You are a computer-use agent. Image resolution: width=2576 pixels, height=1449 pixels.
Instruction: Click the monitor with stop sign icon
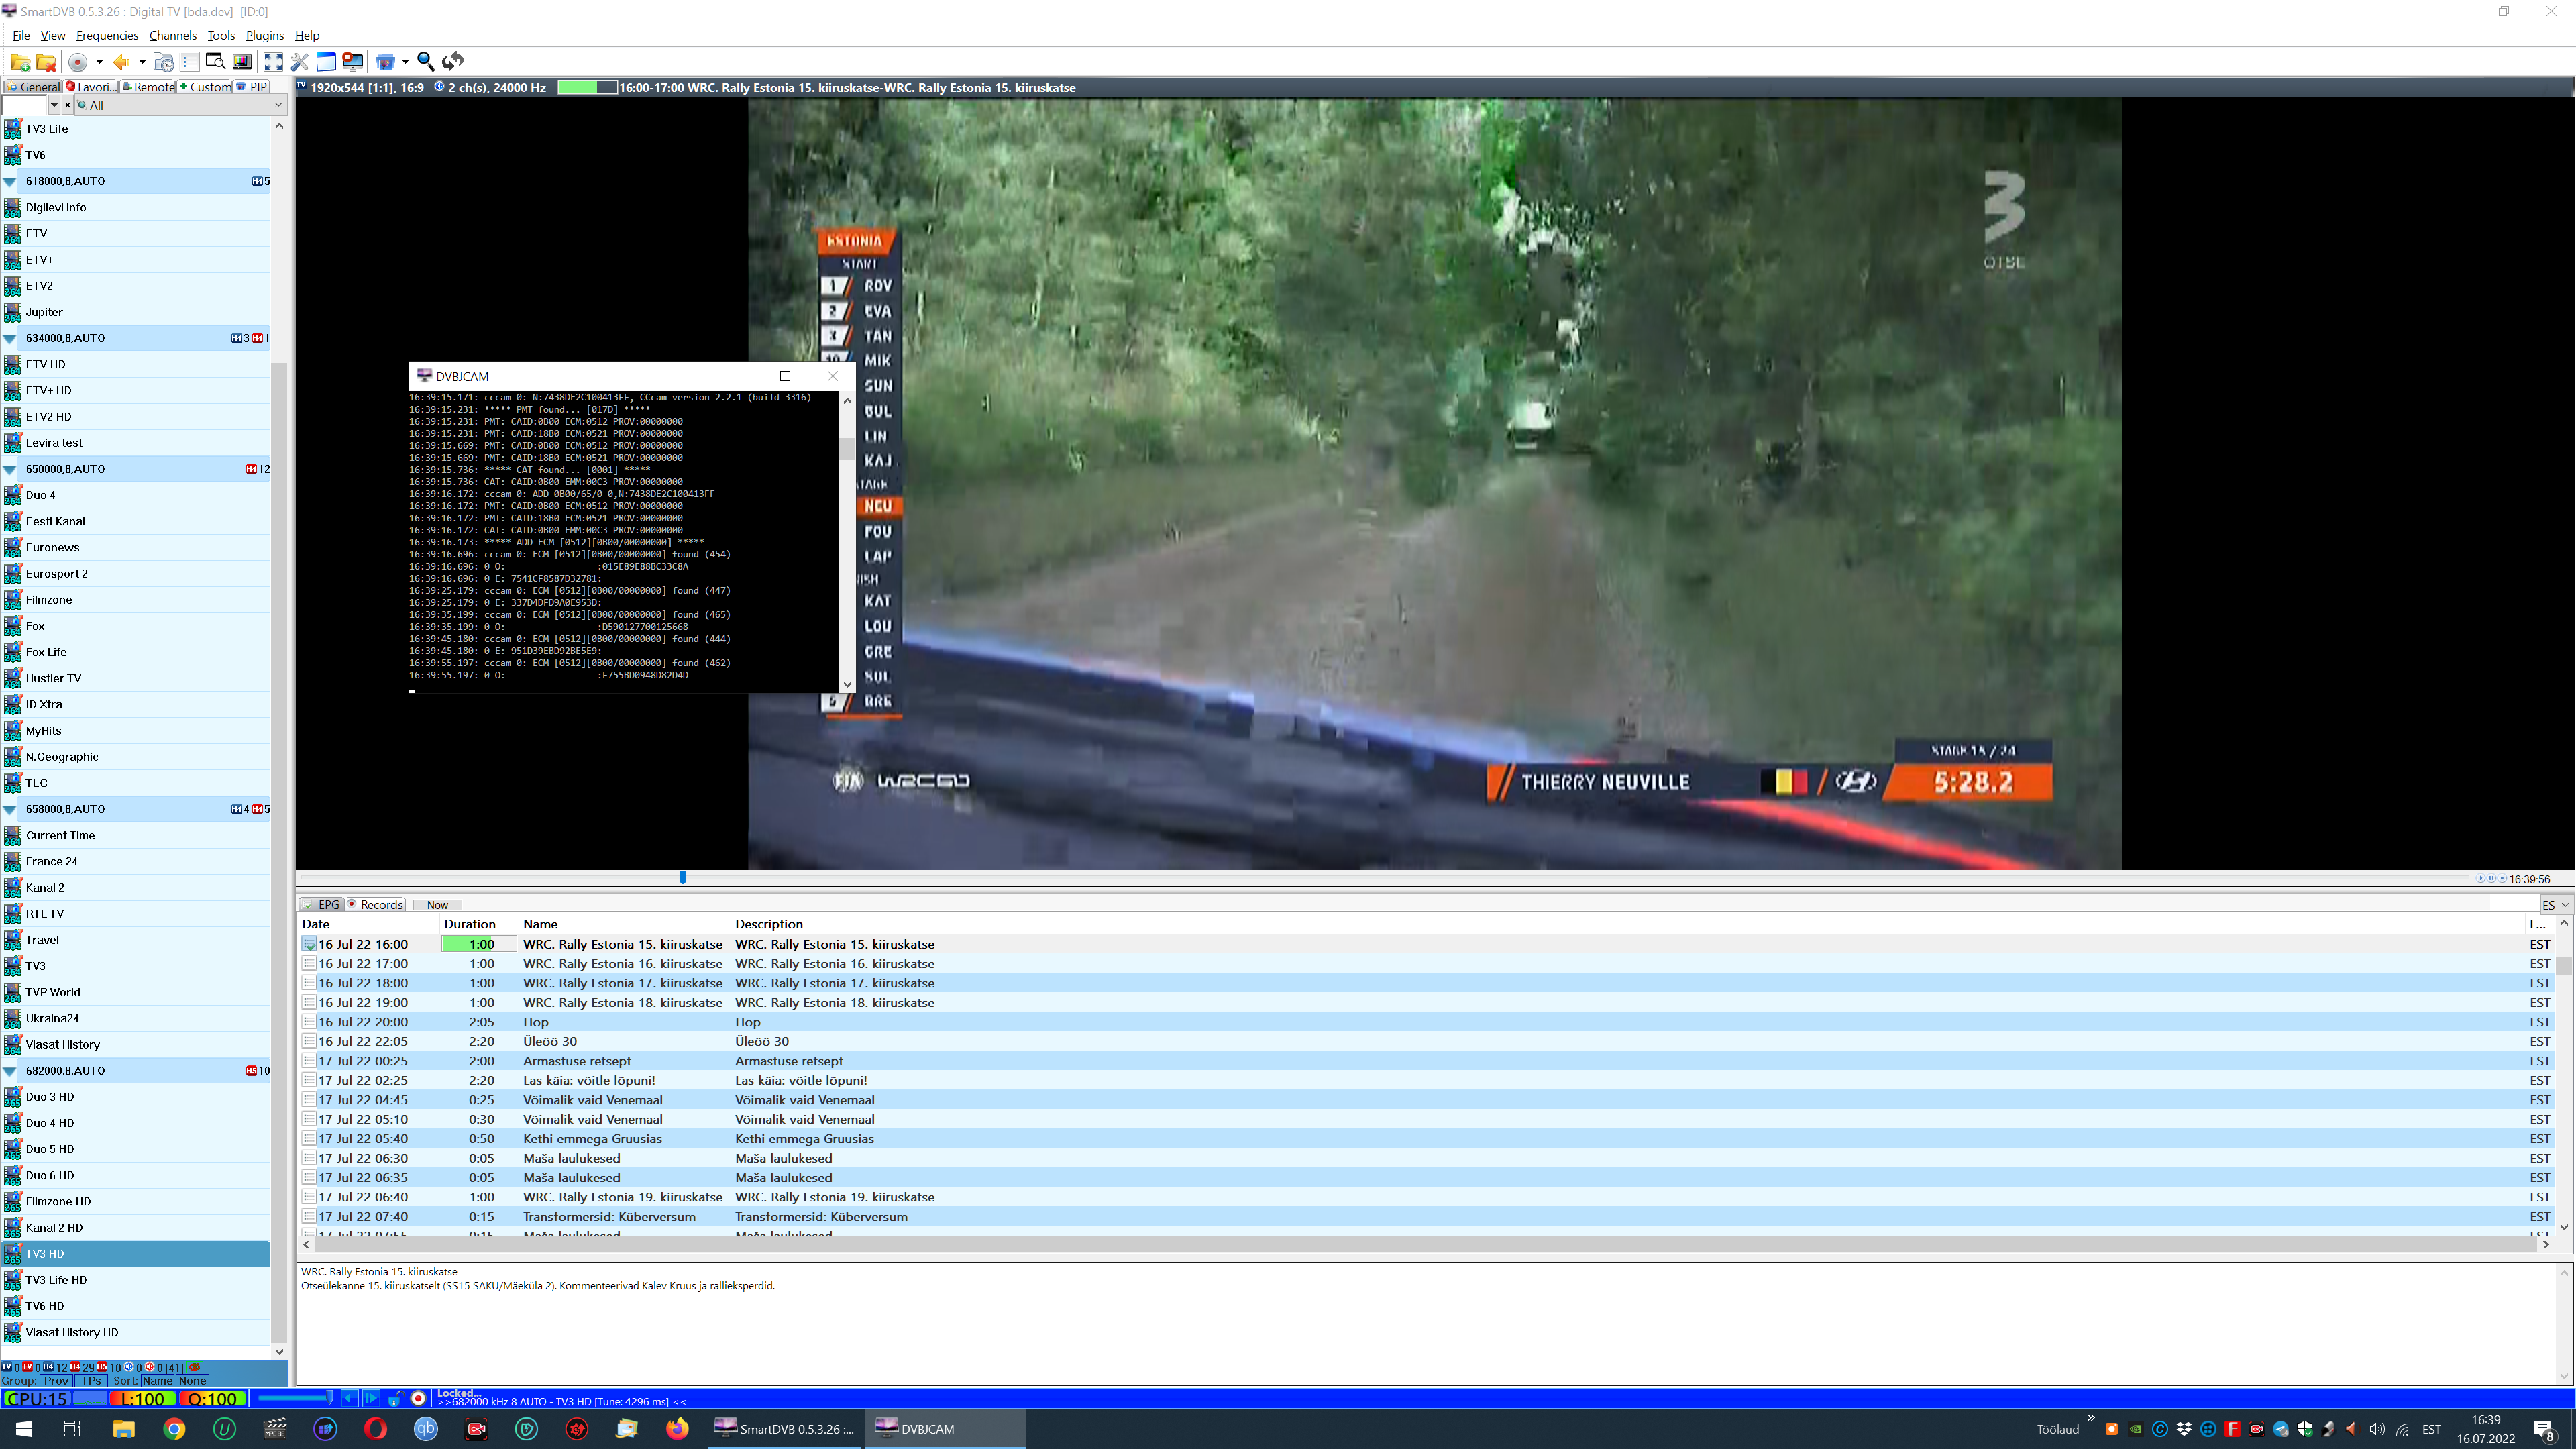(x=353, y=62)
